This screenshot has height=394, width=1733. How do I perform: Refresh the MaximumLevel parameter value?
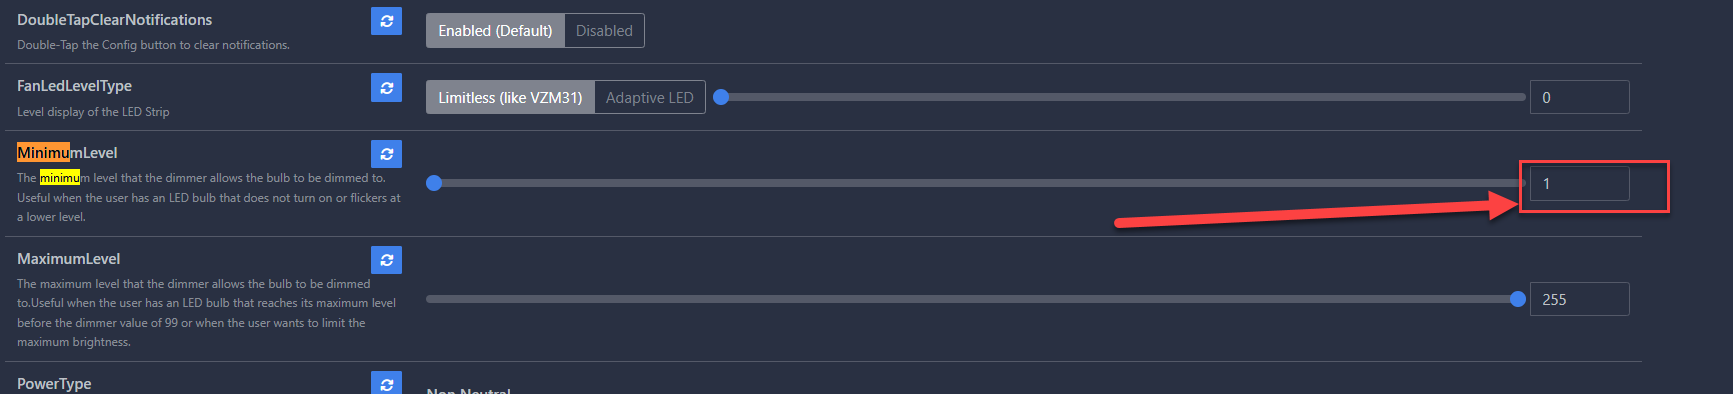point(386,260)
